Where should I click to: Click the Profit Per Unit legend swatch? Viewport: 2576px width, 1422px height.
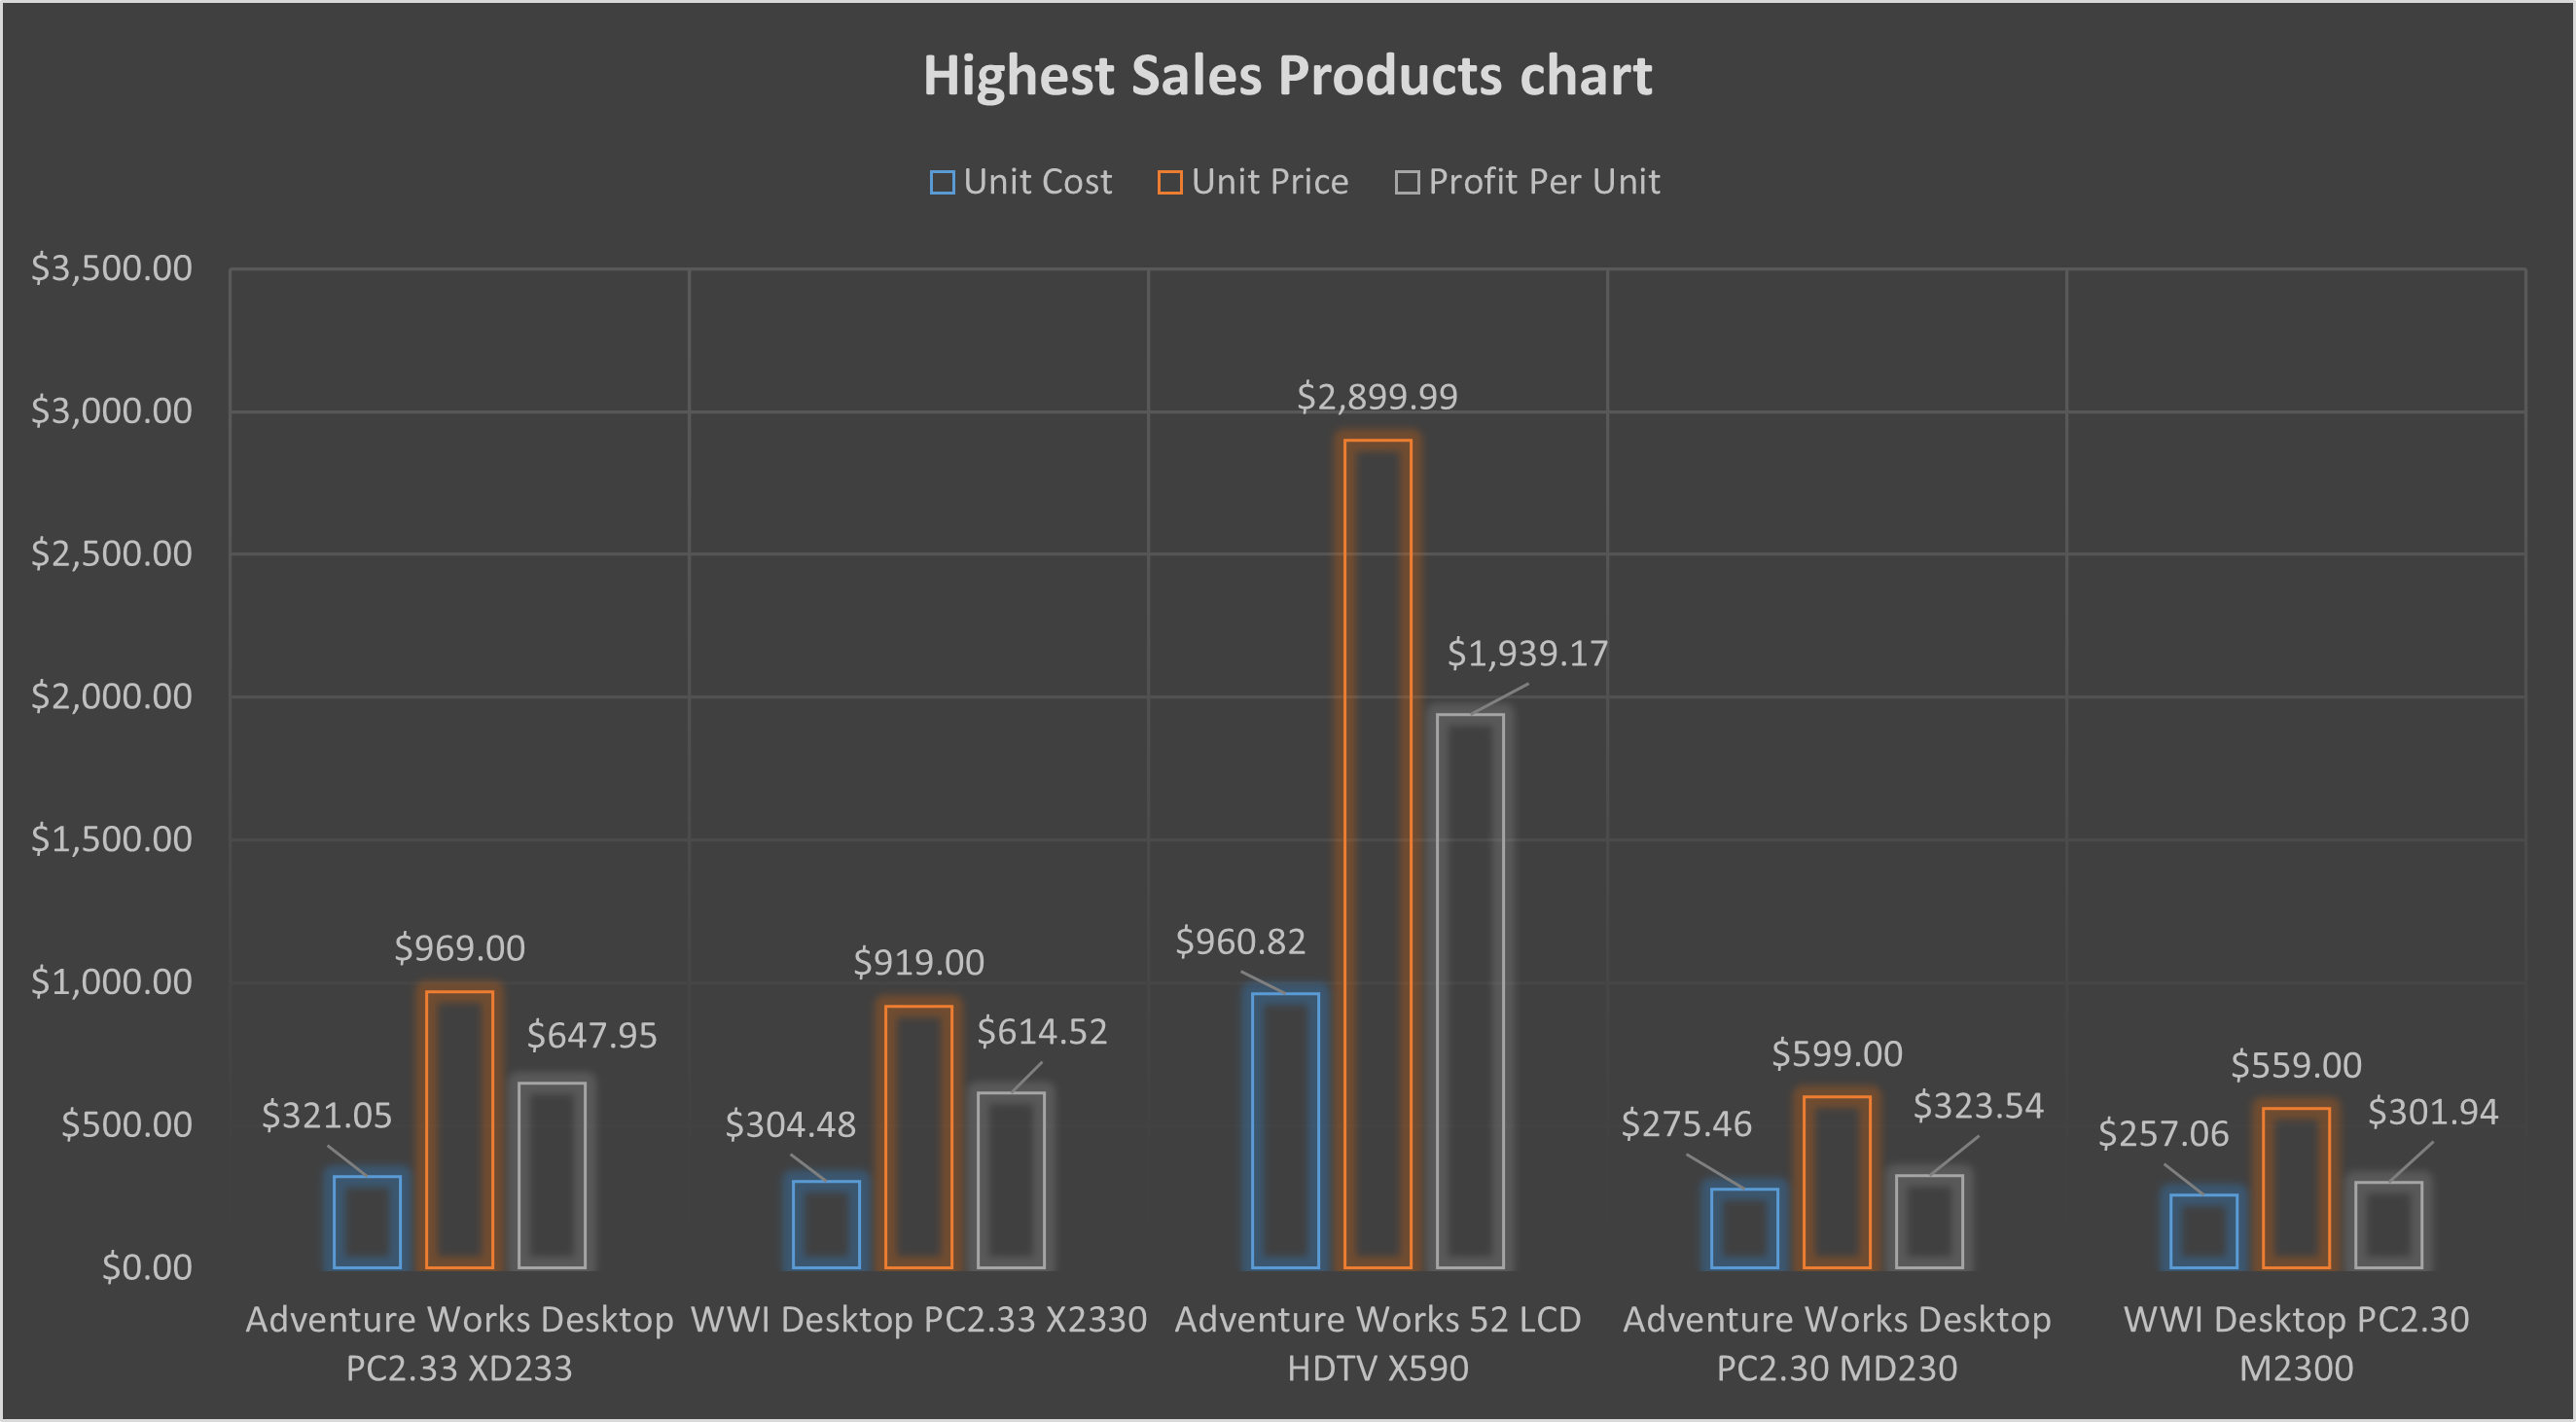click(x=1407, y=183)
